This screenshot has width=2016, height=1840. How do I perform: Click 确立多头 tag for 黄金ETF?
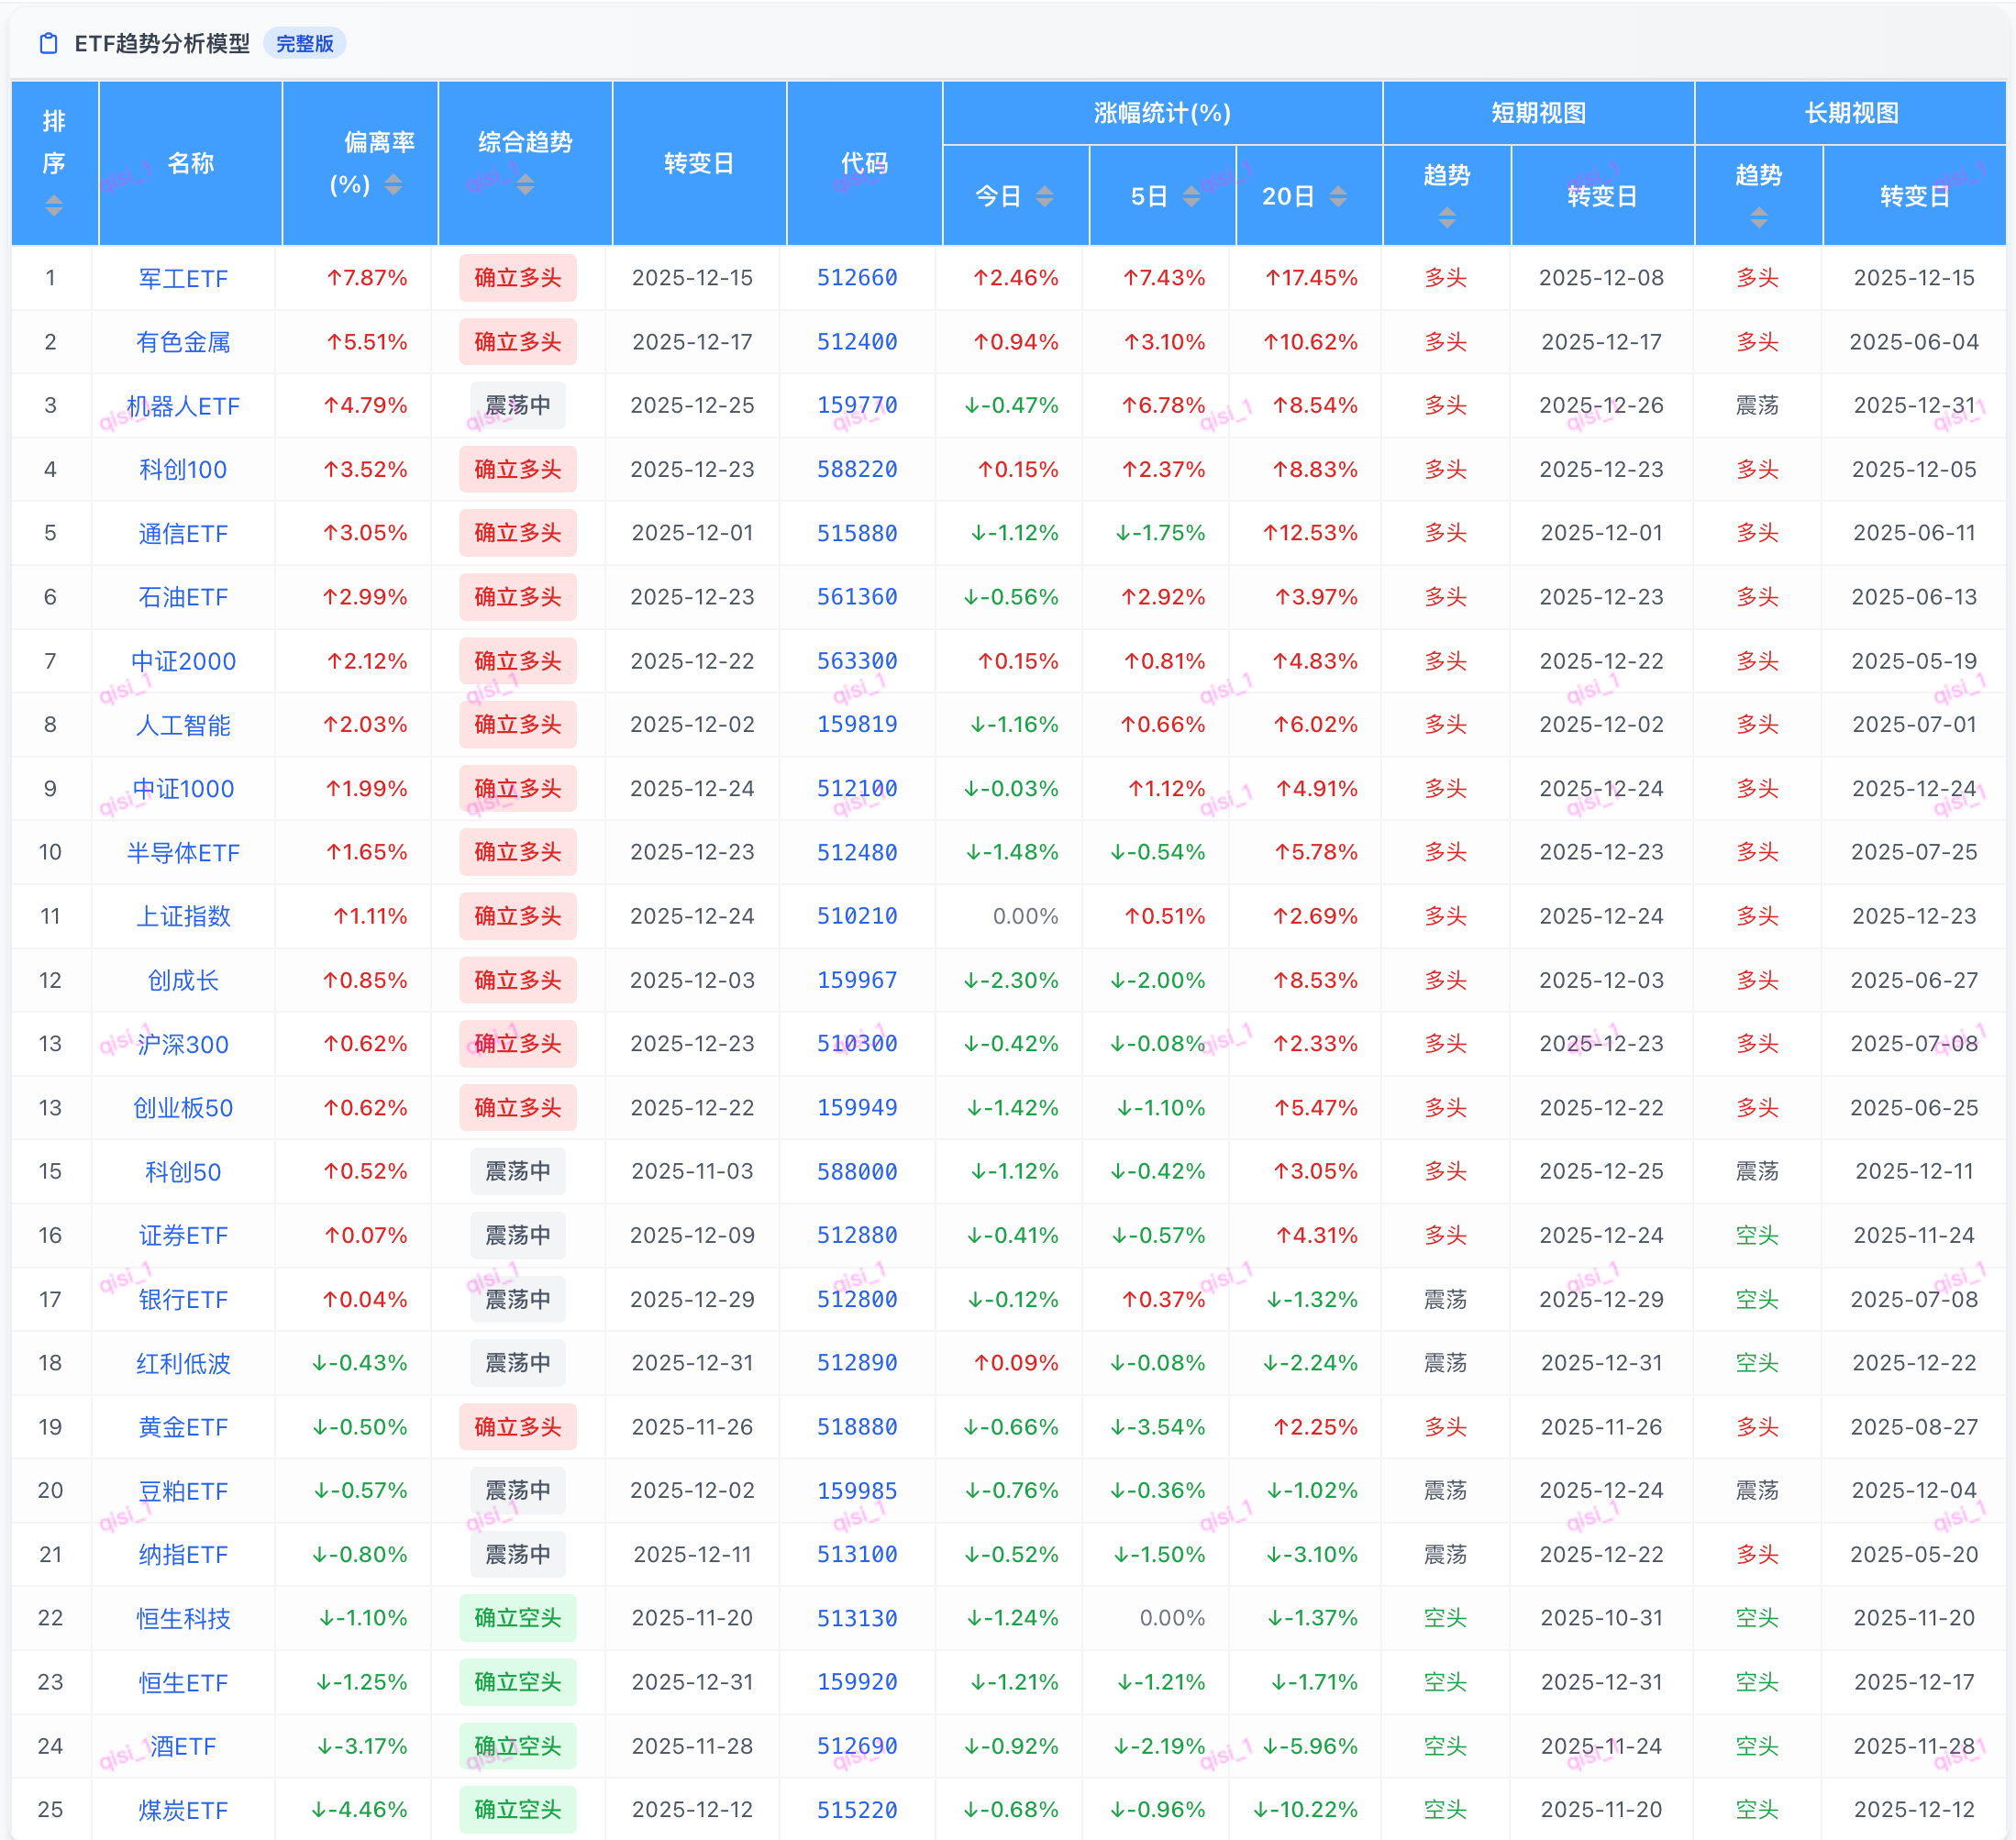(517, 1427)
